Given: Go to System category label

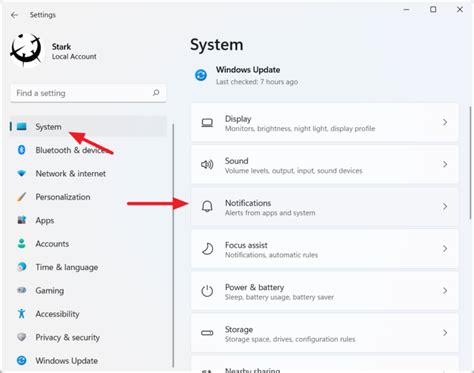Looking at the screenshot, I should [x=48, y=127].
